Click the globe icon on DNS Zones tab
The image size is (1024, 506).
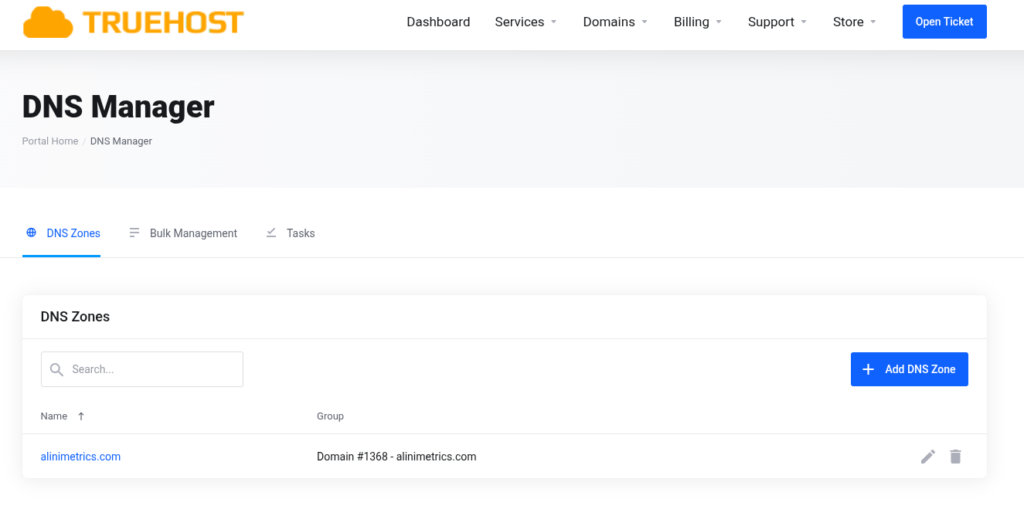32,233
